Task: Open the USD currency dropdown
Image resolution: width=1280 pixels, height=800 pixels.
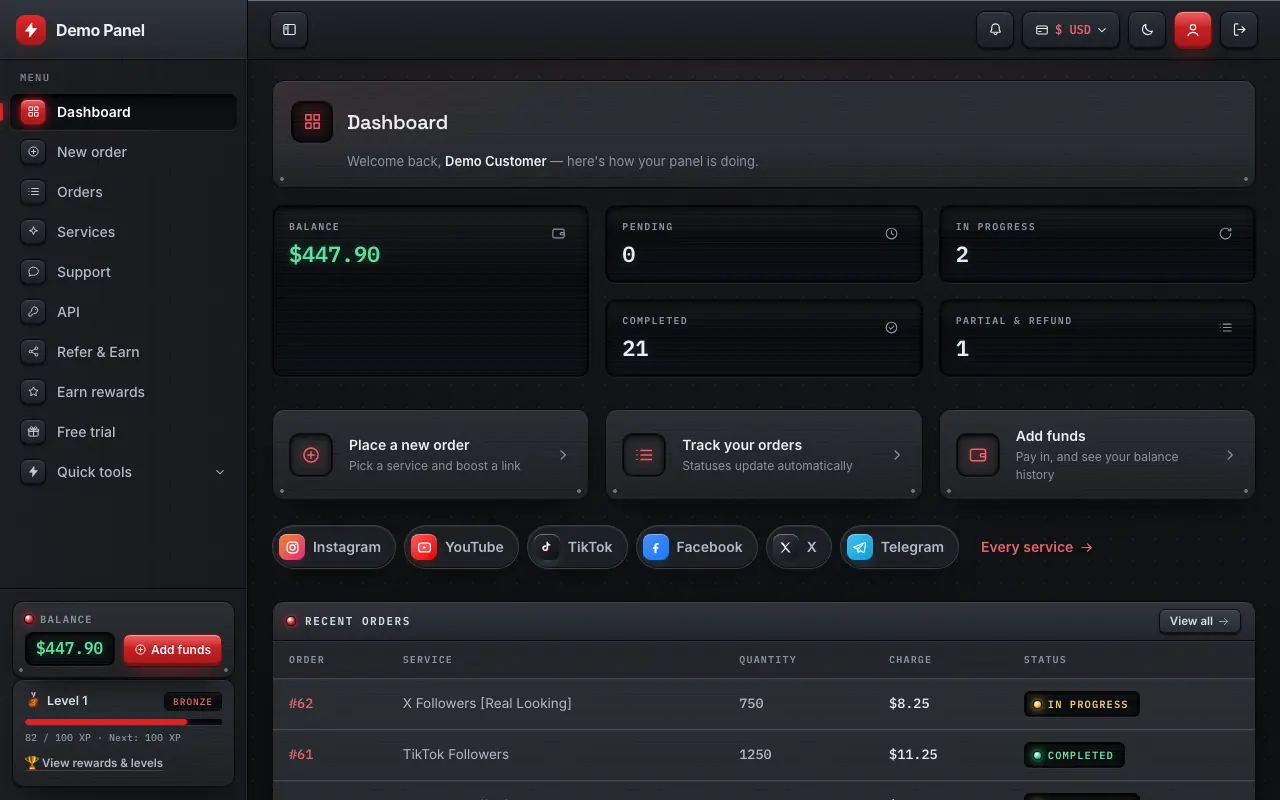Action: (1071, 30)
